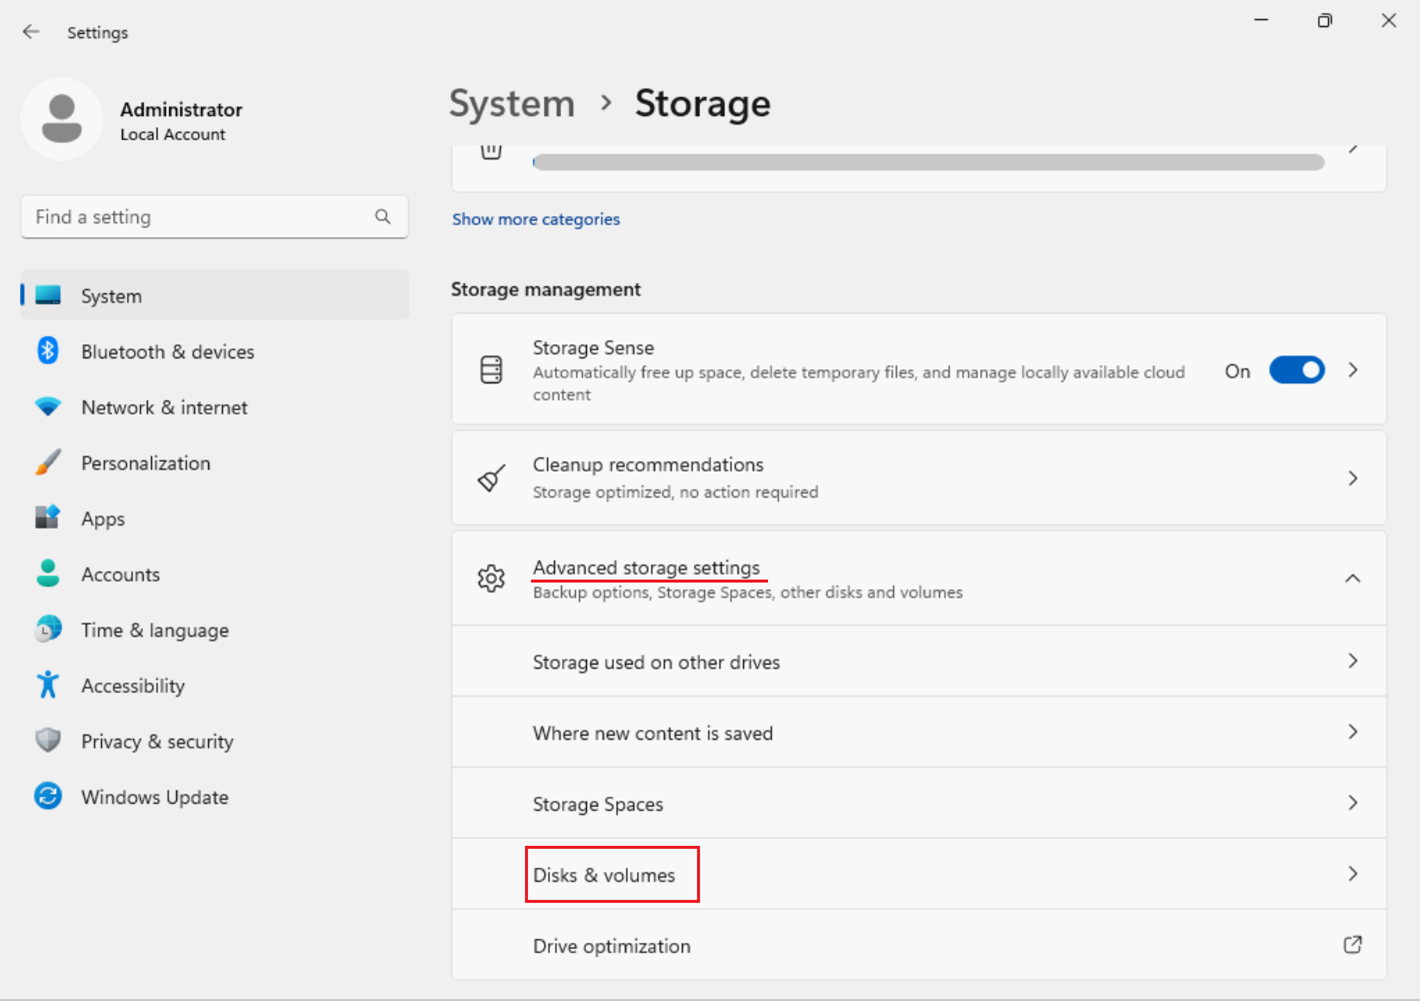
Task: Select Privacy & security in sidebar
Action: [215, 741]
